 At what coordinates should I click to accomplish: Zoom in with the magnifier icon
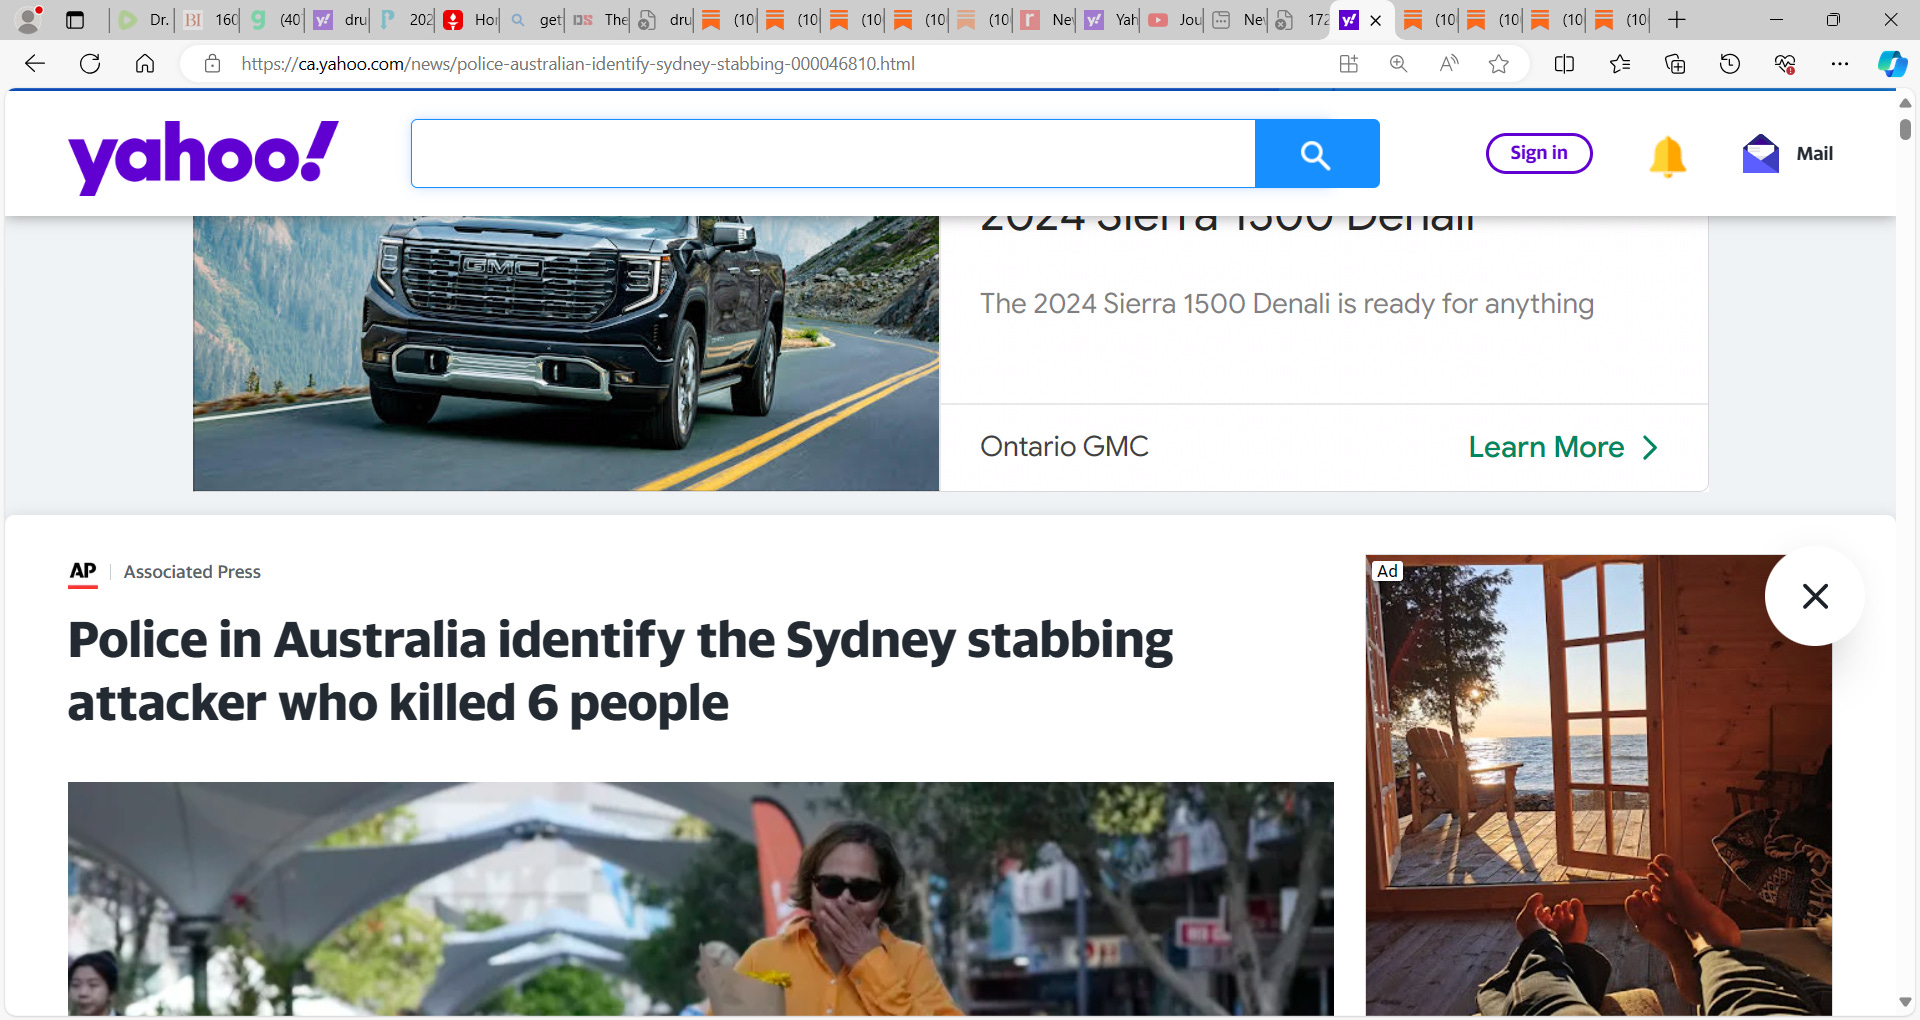click(1398, 64)
